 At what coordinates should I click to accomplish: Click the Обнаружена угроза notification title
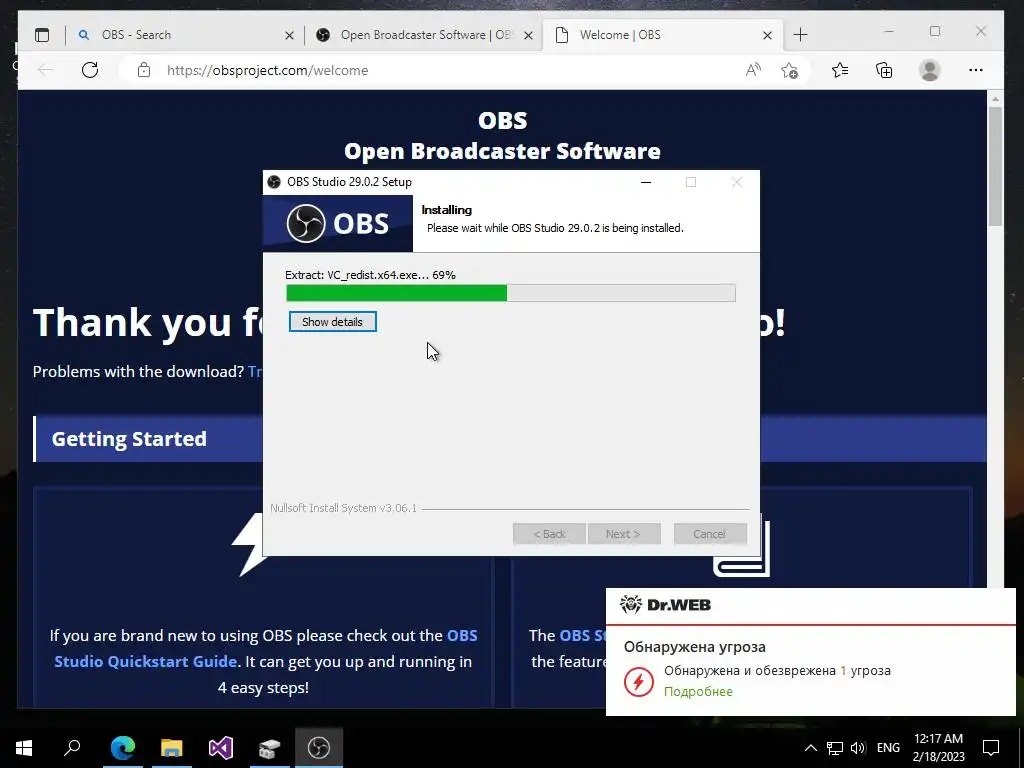click(x=695, y=647)
